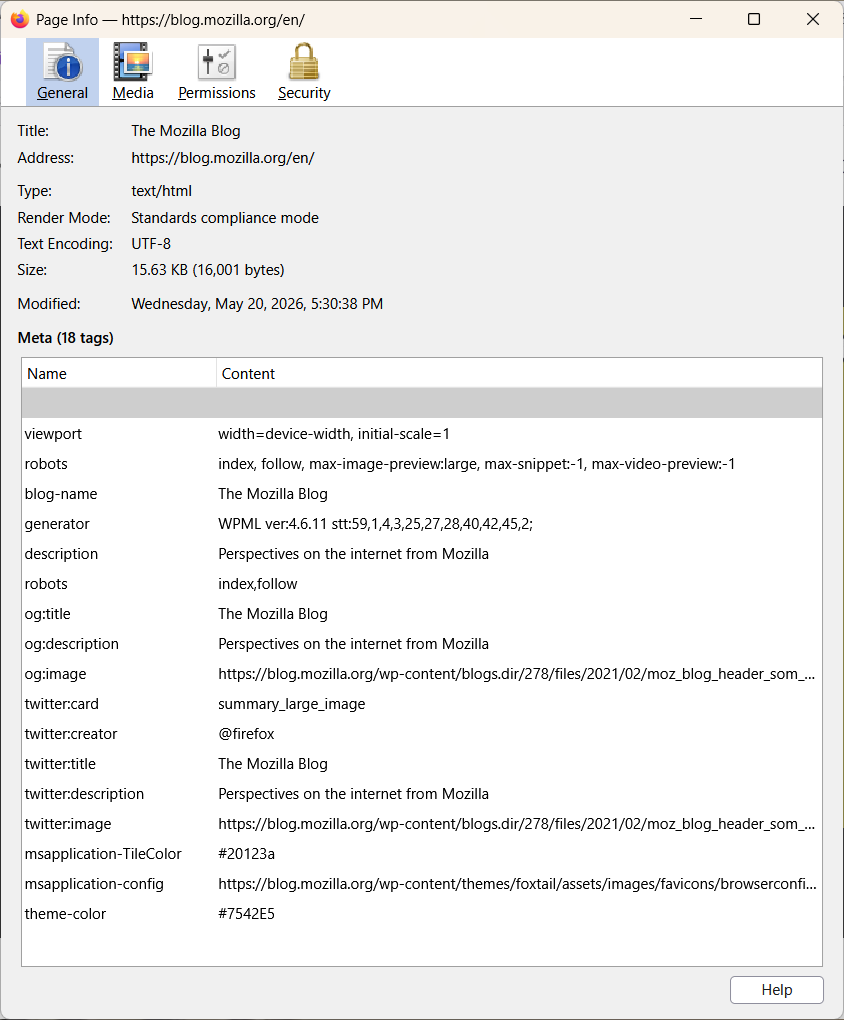Open the General tab
The height and width of the screenshot is (1020, 844).
62,72
